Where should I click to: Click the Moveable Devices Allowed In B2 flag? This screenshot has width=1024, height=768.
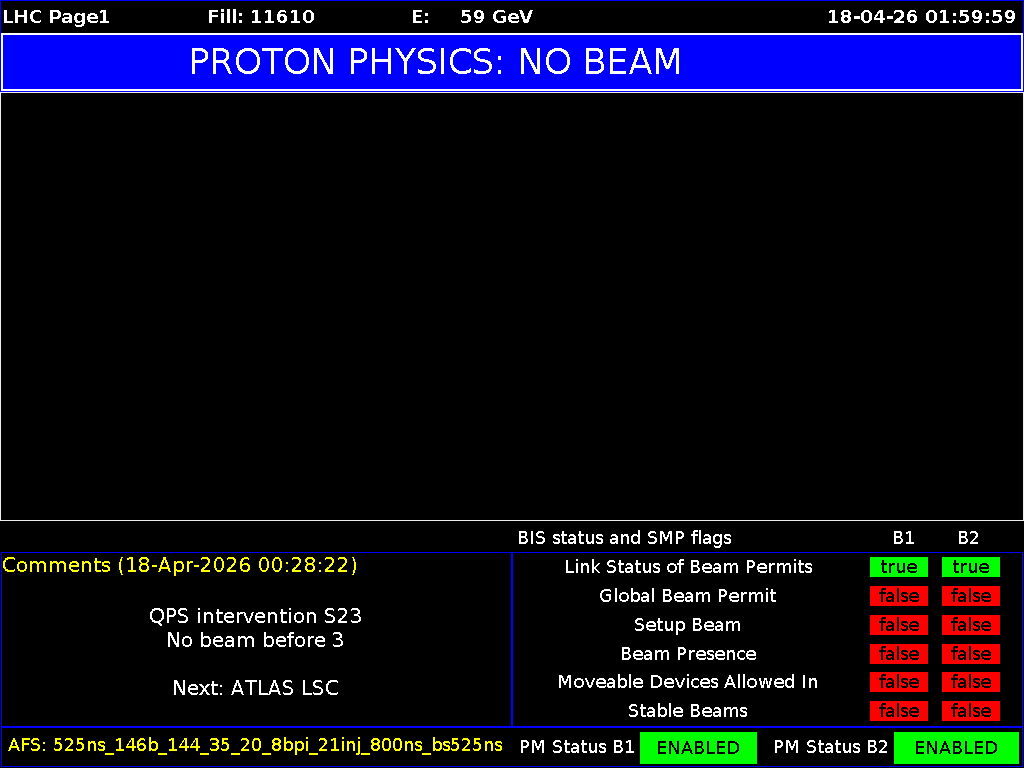tap(970, 682)
